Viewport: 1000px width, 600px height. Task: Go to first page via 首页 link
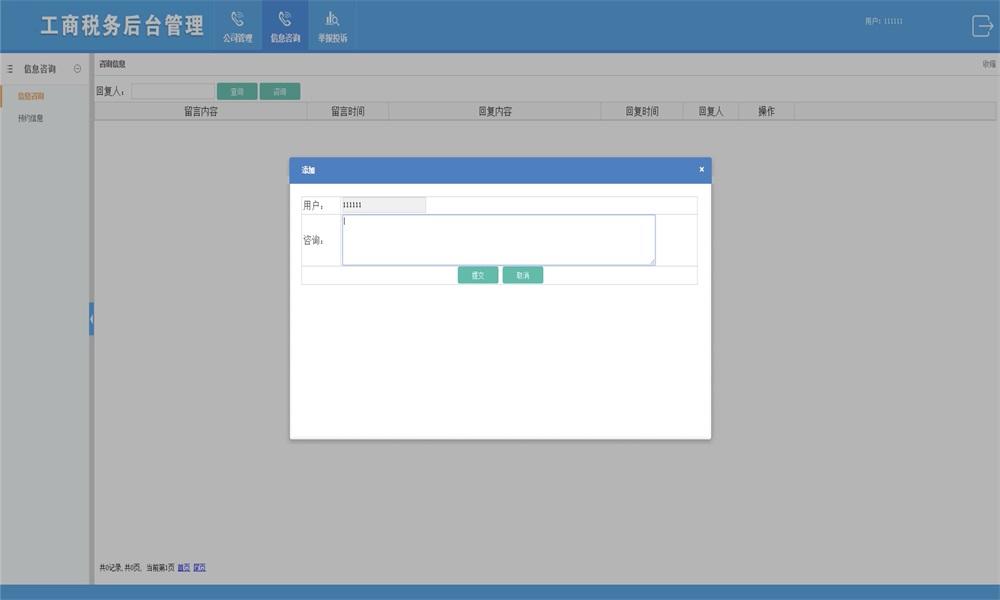(x=183, y=568)
